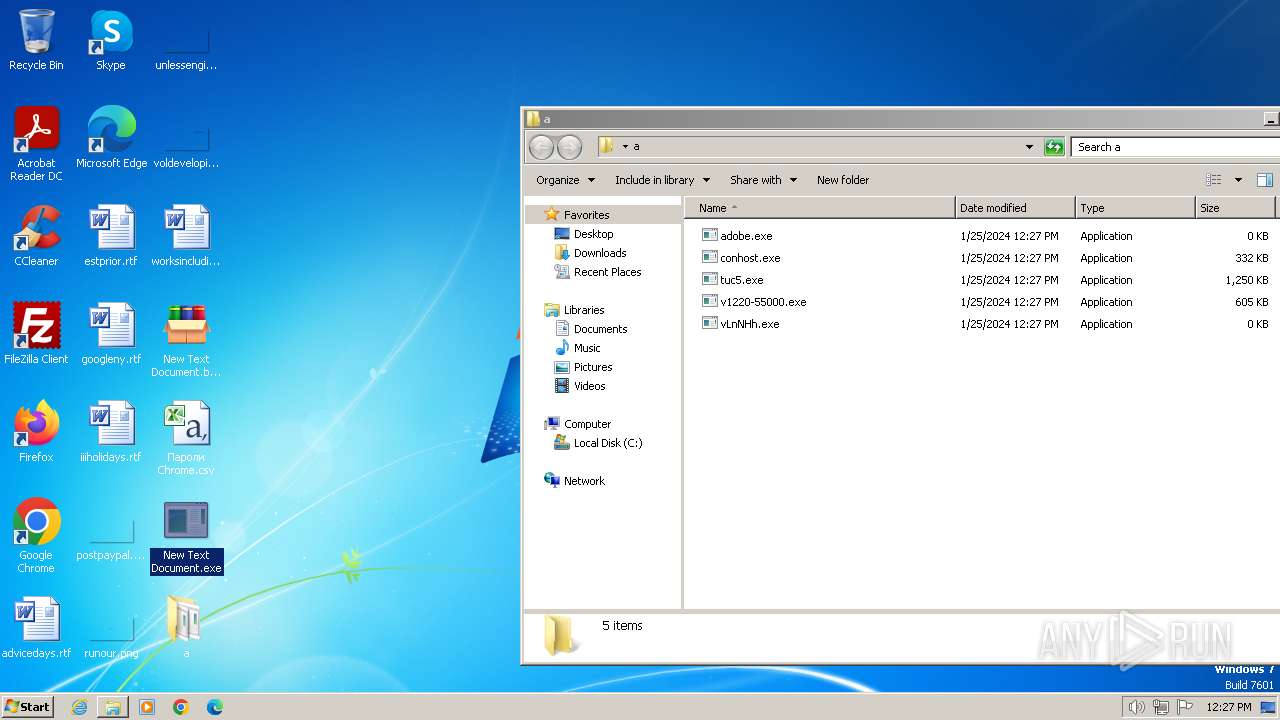Viewport: 1280px width, 720px height.
Task: Select New Text Document.exe on desktop
Action: click(186, 536)
